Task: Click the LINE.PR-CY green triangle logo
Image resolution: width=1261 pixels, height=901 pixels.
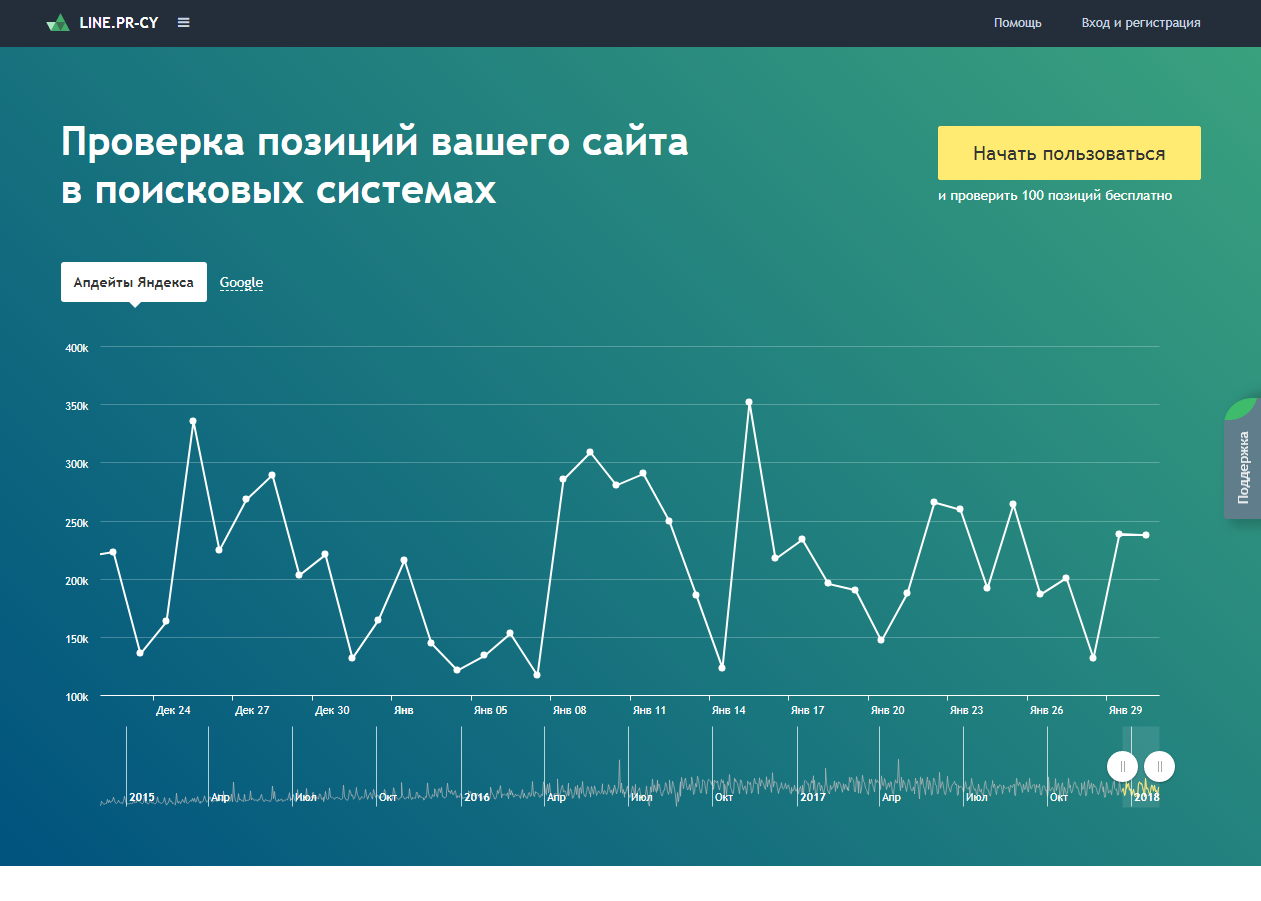Action: 58,23
